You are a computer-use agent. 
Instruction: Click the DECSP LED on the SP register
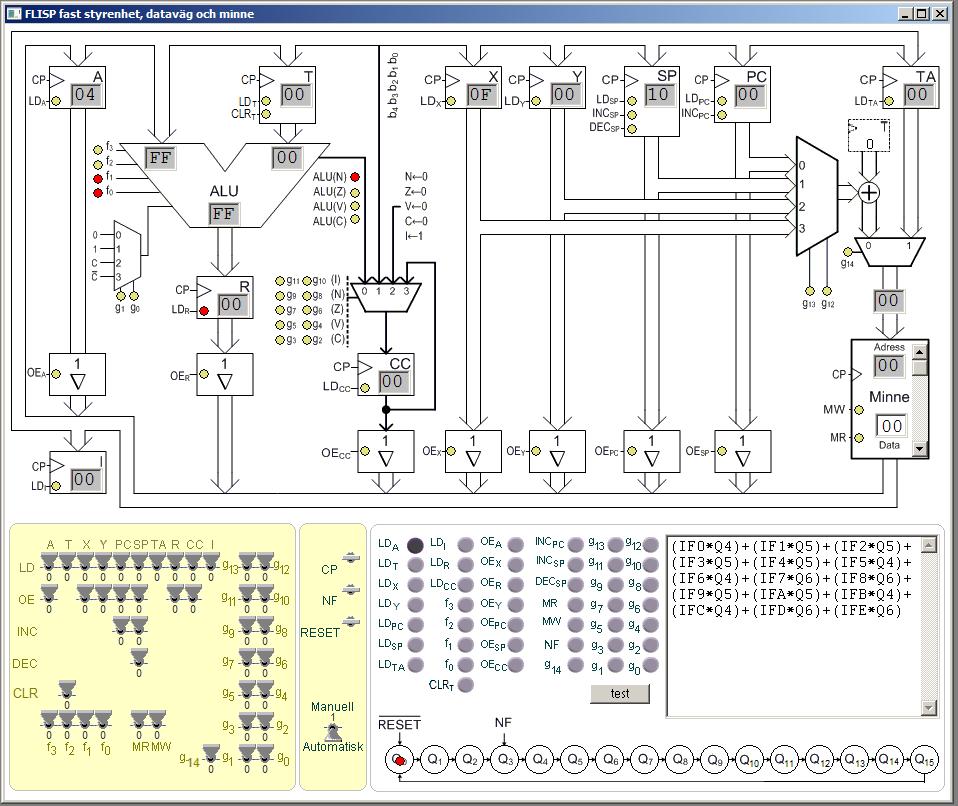pyautogui.click(x=632, y=128)
